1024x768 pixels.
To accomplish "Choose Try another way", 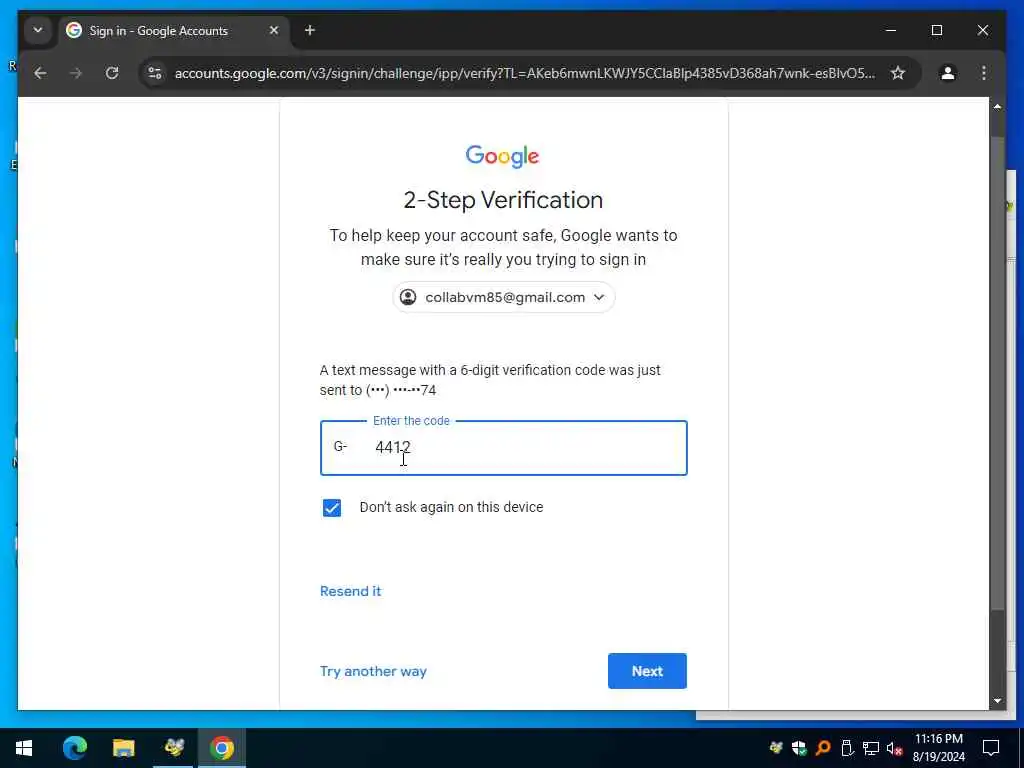I will (x=373, y=671).
